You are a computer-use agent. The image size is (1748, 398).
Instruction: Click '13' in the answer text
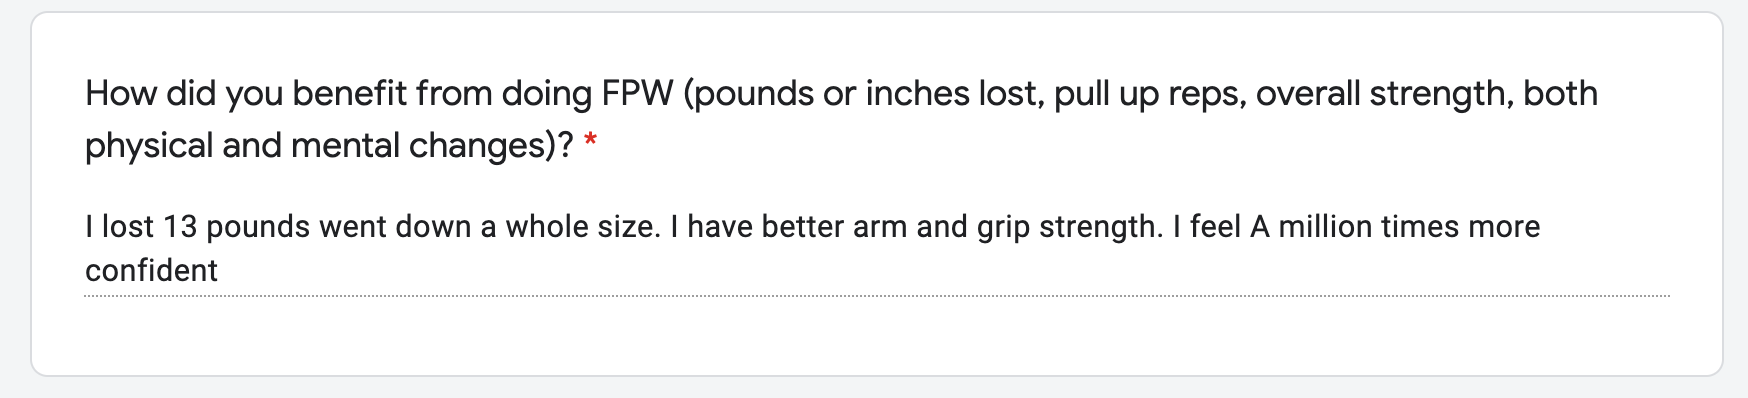coord(180,227)
